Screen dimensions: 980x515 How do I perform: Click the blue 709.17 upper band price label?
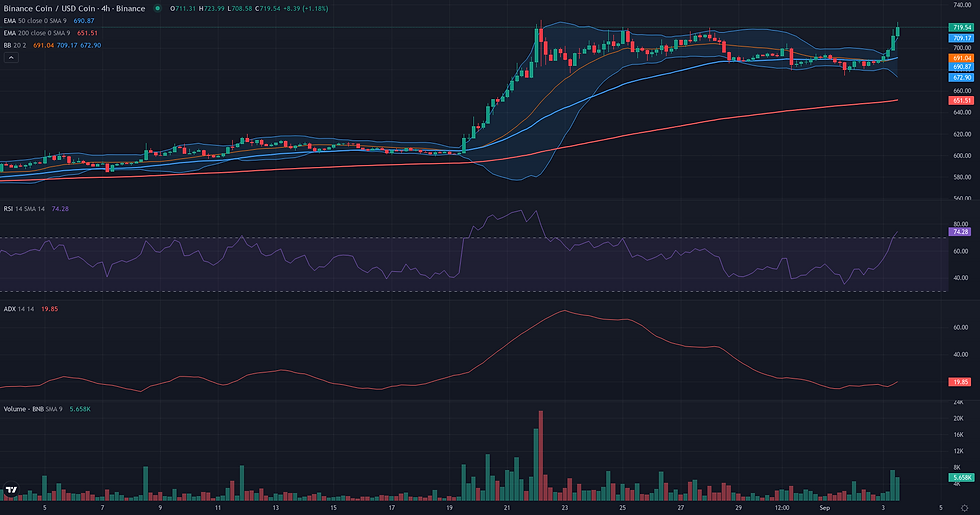pos(961,38)
